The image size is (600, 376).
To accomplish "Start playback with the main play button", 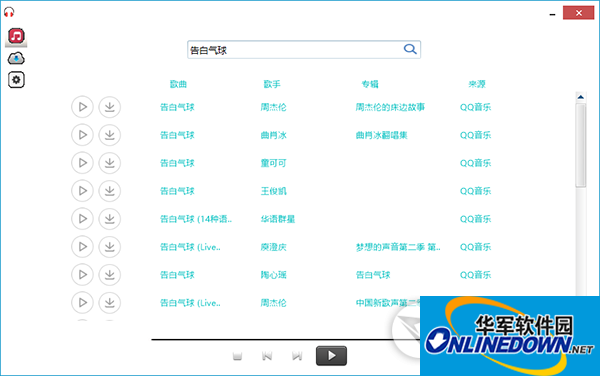I will coord(331,356).
